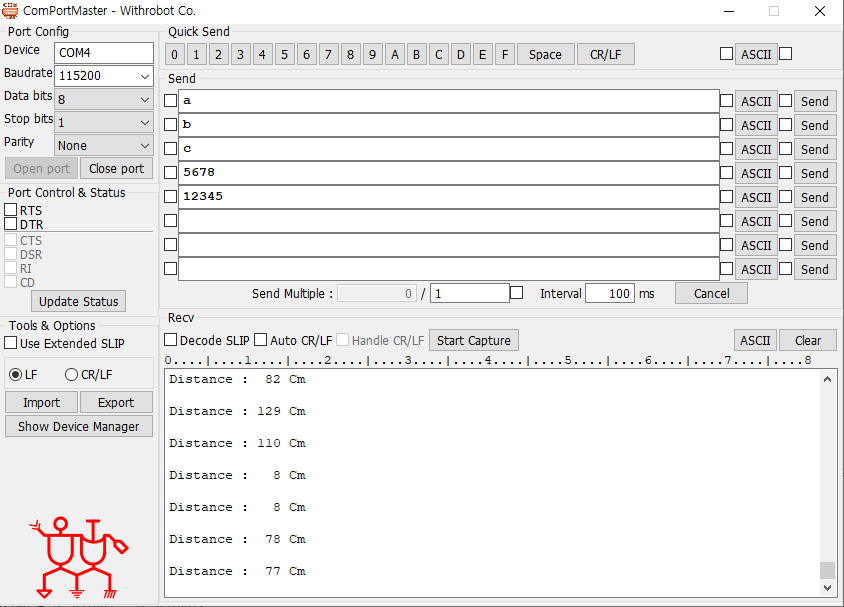Quick send hex digit 5
844x607 pixels.
284,54
